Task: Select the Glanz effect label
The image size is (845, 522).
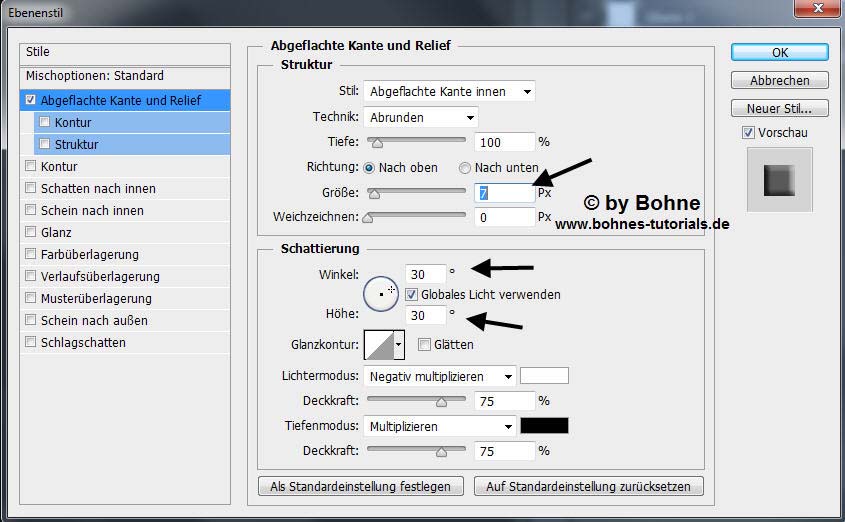Action: [x=56, y=233]
